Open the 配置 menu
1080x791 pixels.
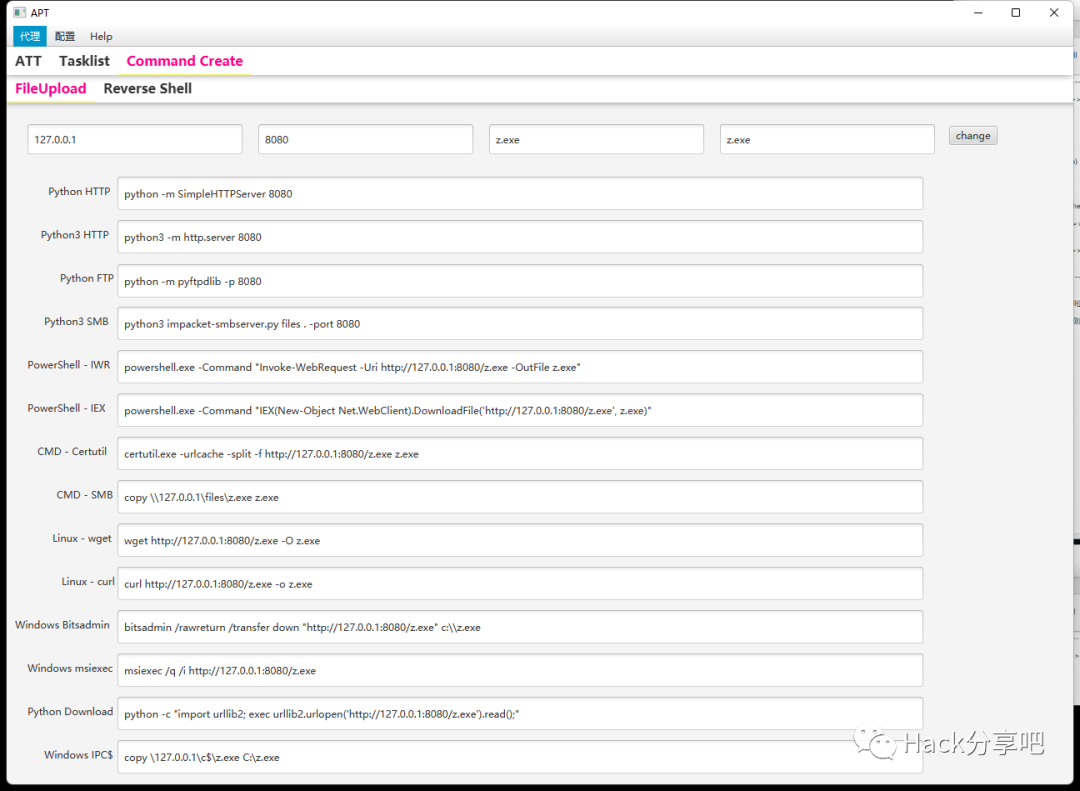(65, 37)
